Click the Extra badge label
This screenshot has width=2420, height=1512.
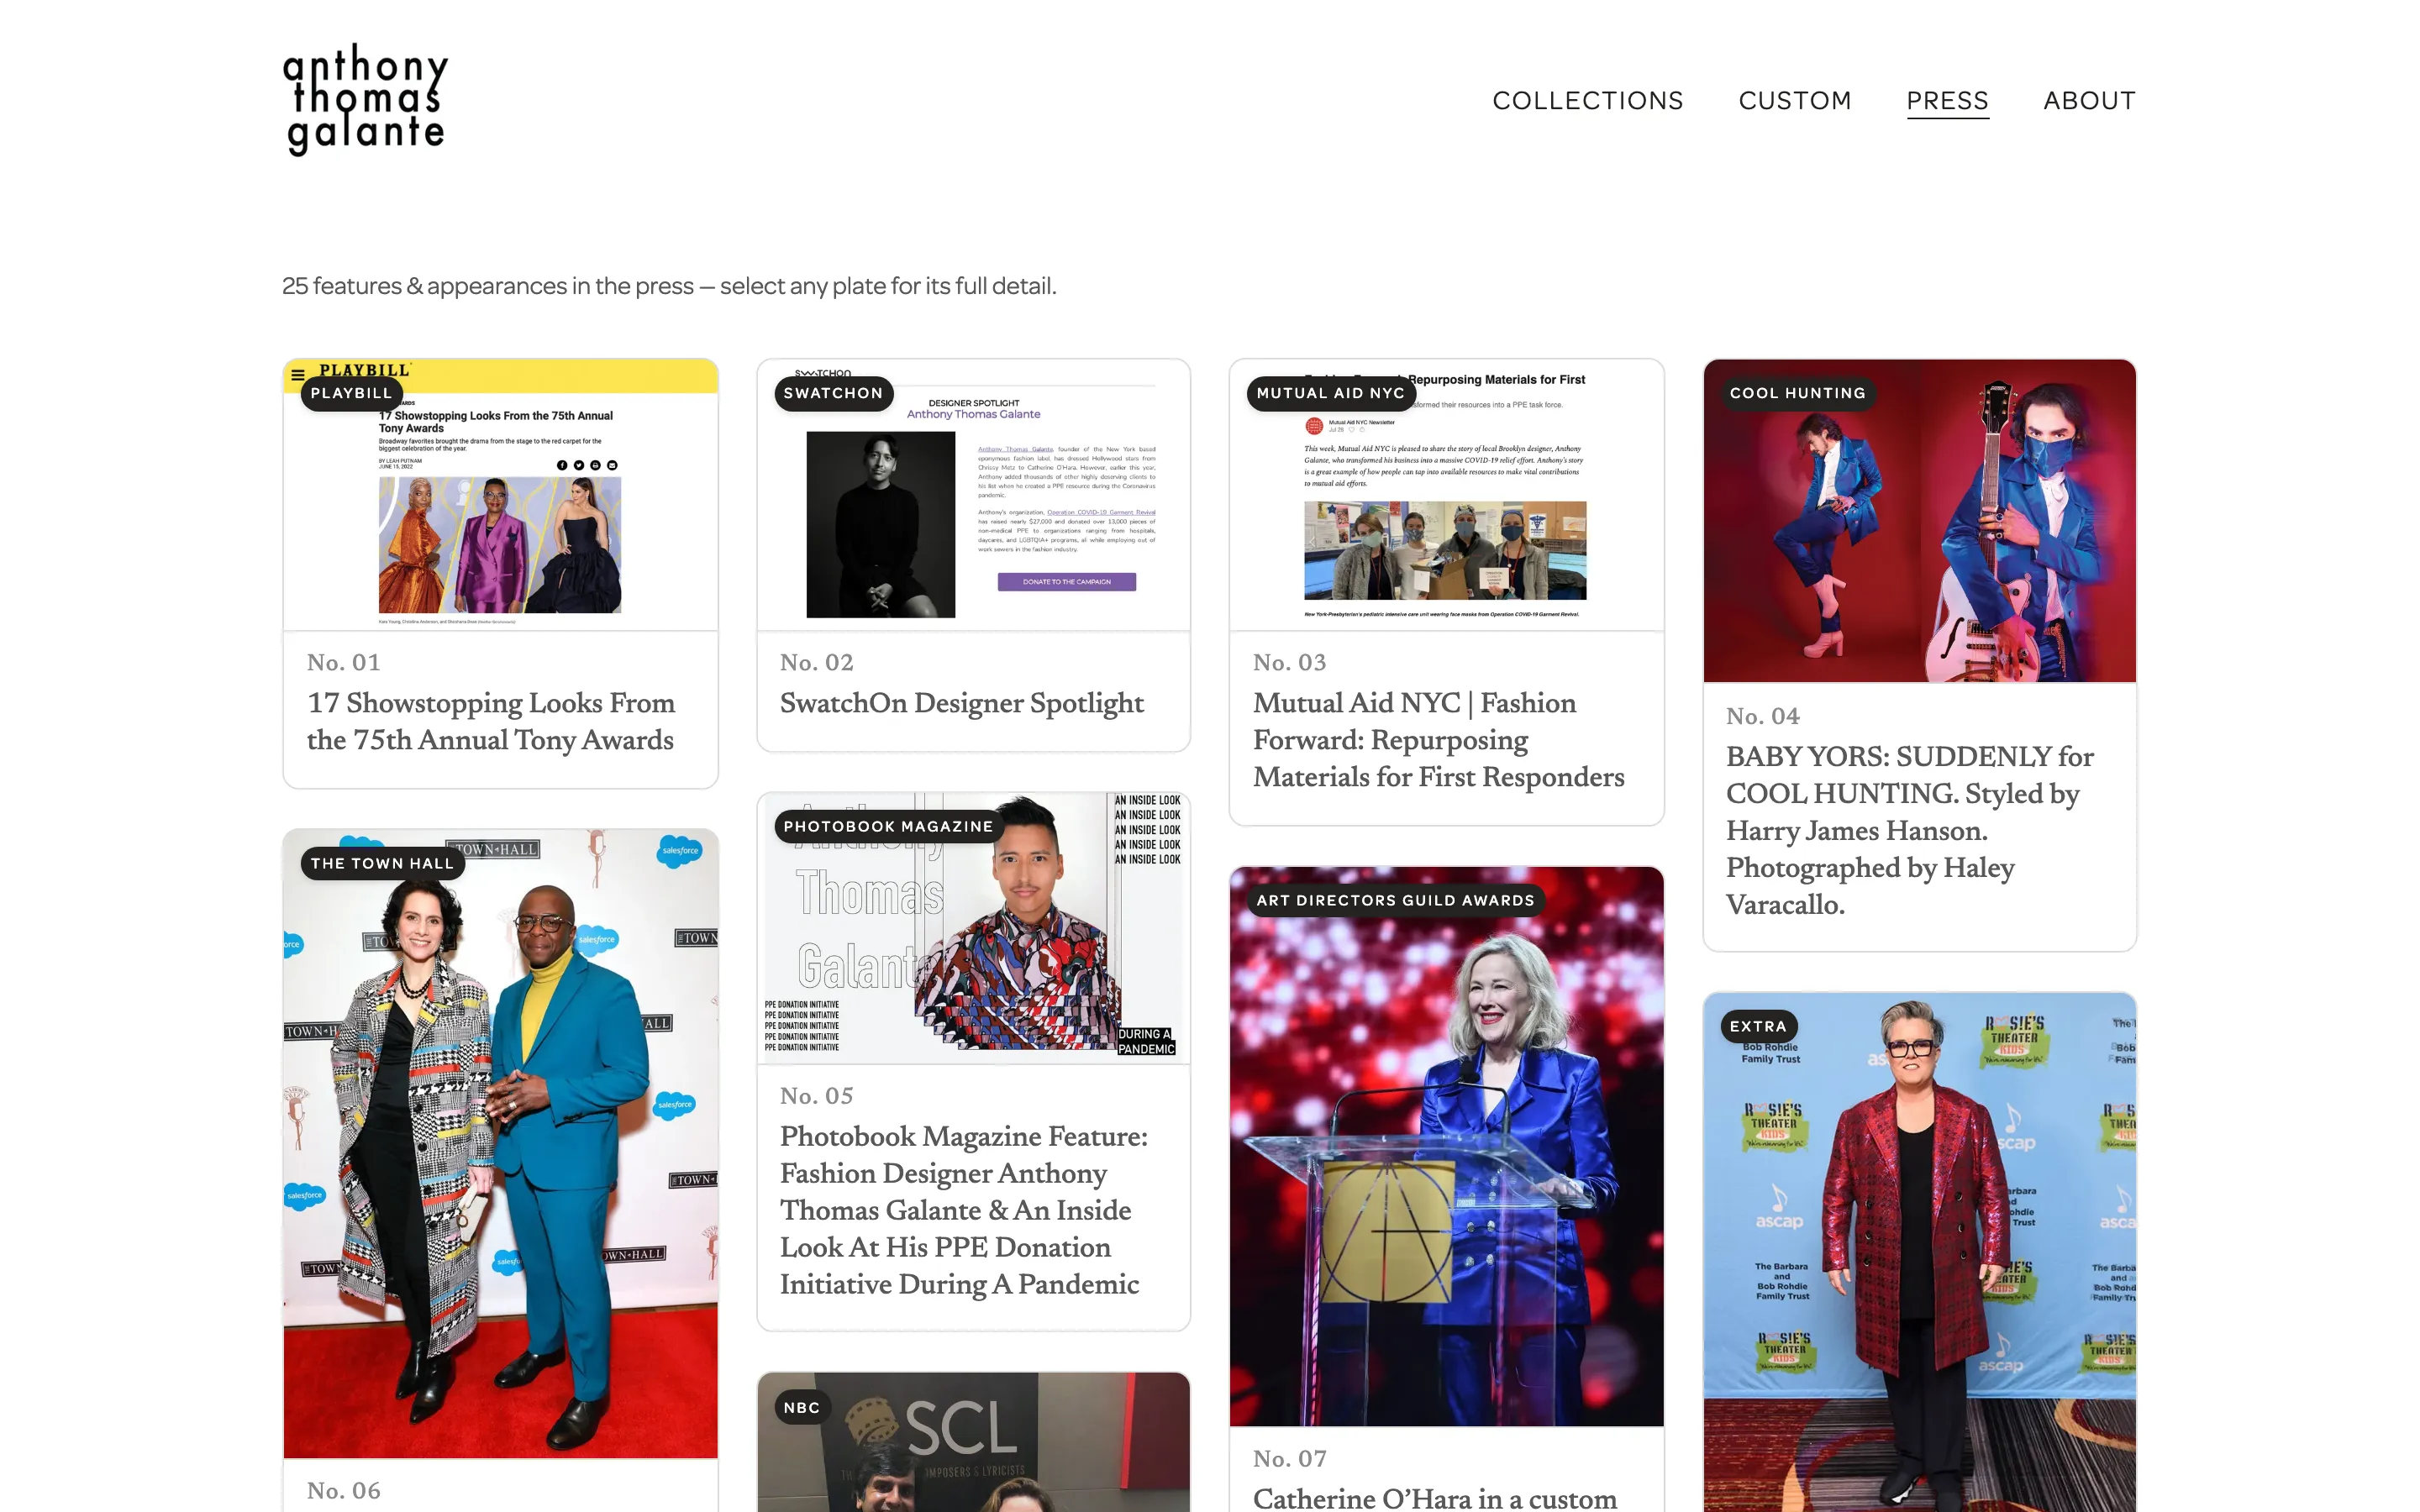pos(1757,1026)
